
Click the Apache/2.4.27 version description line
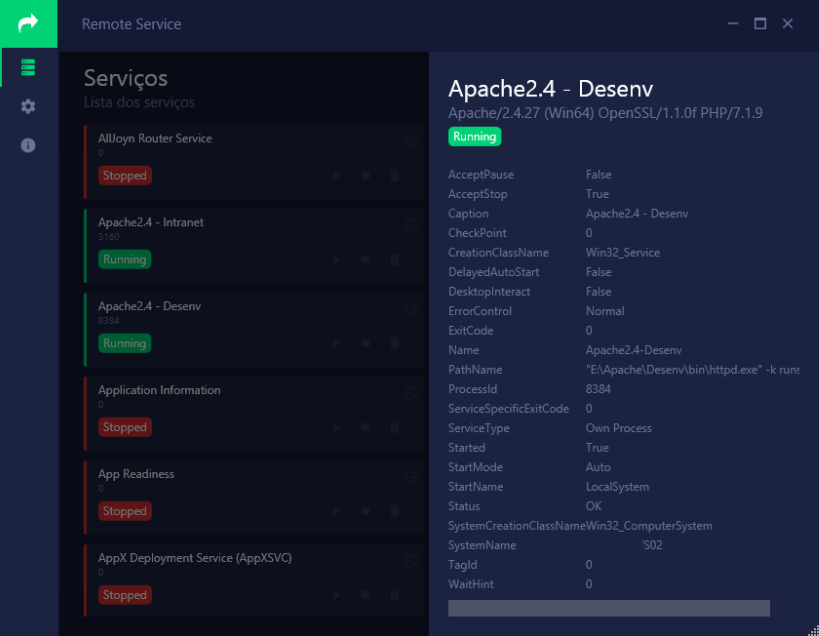tap(605, 113)
